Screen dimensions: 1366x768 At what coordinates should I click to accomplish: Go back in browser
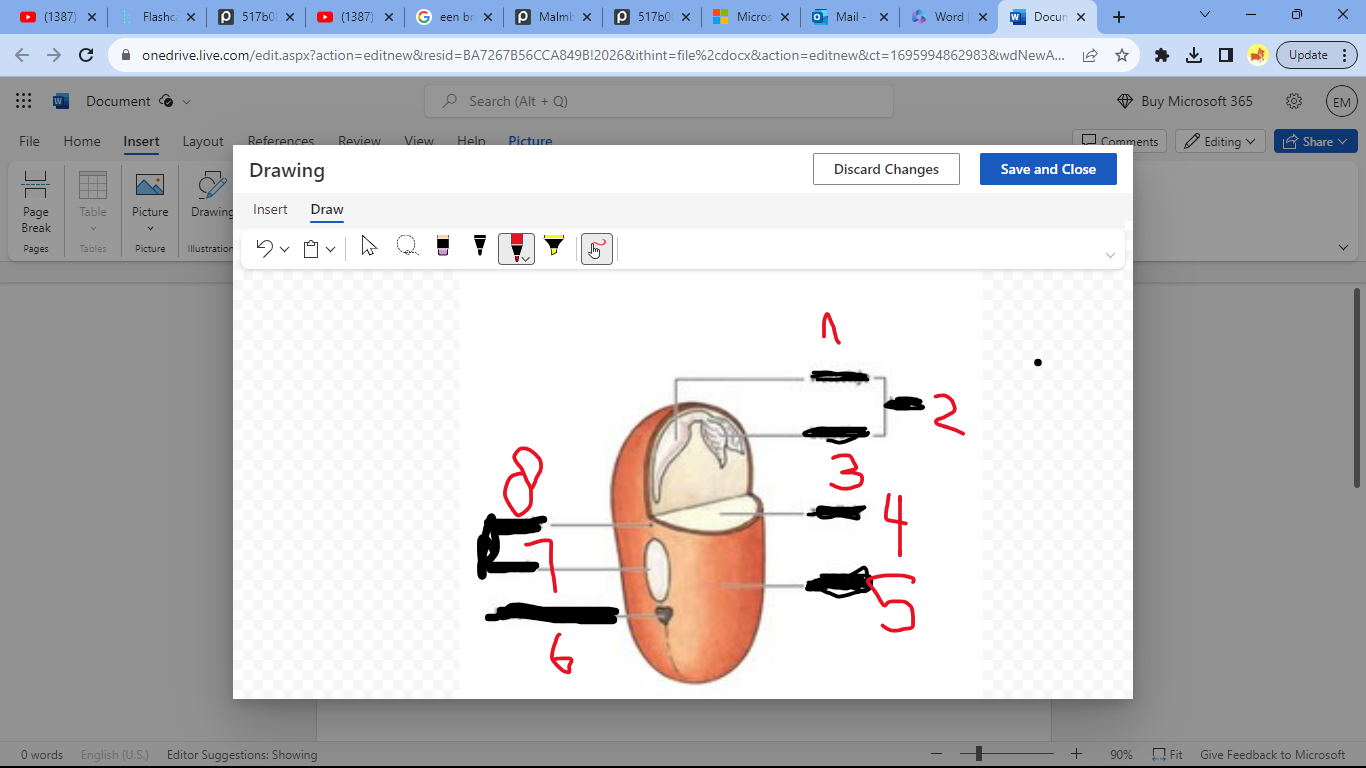(22, 55)
